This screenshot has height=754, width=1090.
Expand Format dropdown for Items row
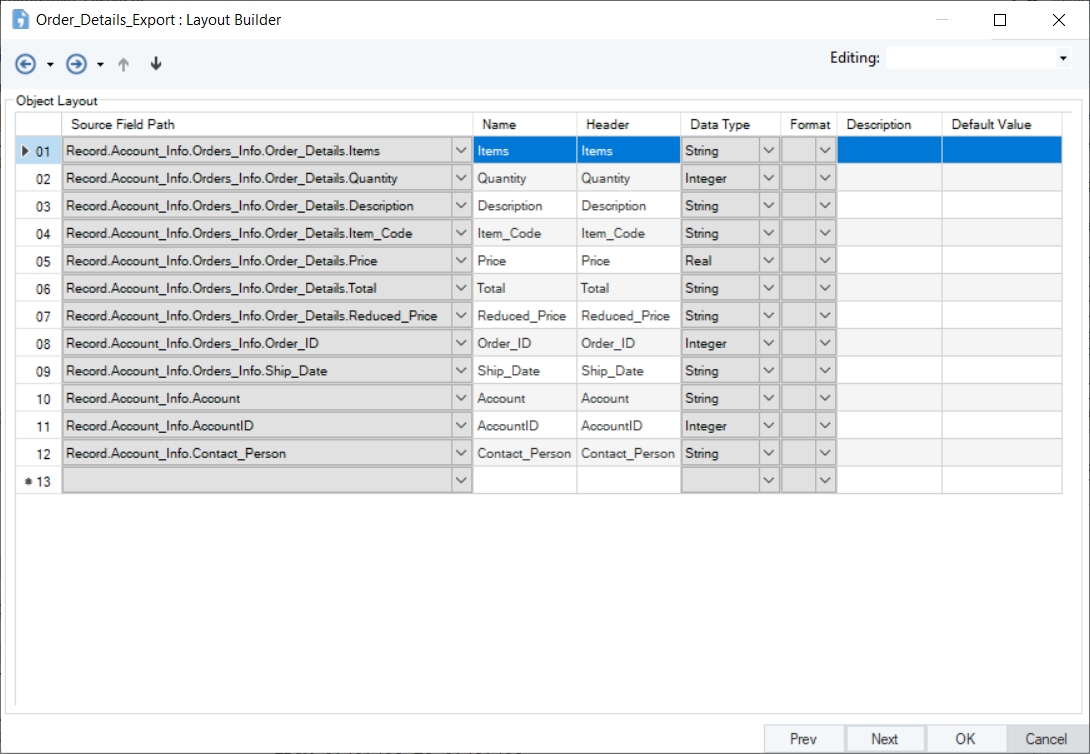(825, 151)
